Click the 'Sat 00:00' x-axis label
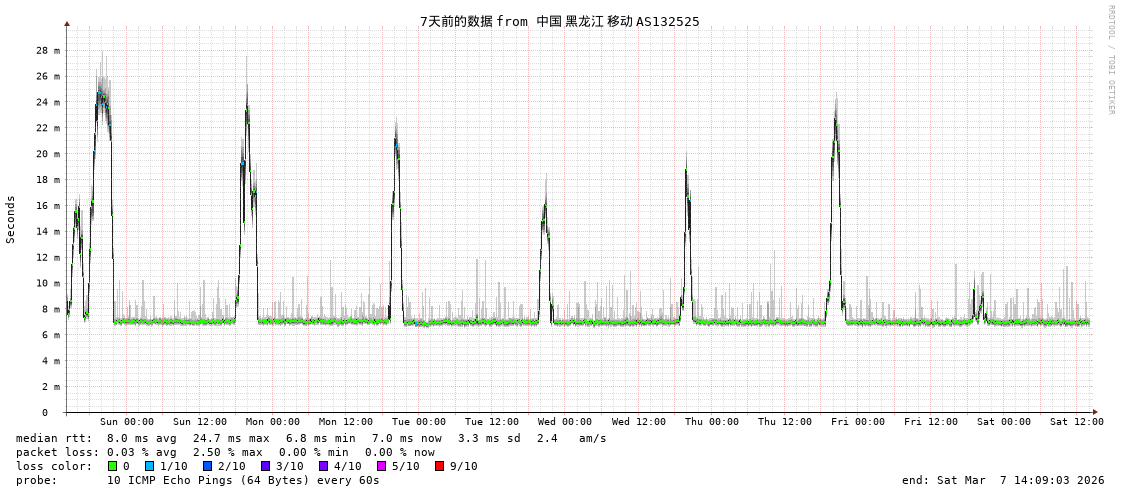Image resolution: width=1121 pixels, height=494 pixels. pos(1004,422)
